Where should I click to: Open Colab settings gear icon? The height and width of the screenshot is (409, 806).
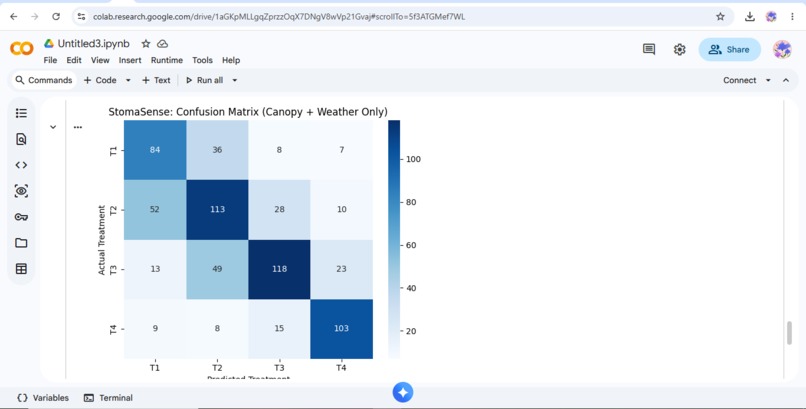click(680, 49)
